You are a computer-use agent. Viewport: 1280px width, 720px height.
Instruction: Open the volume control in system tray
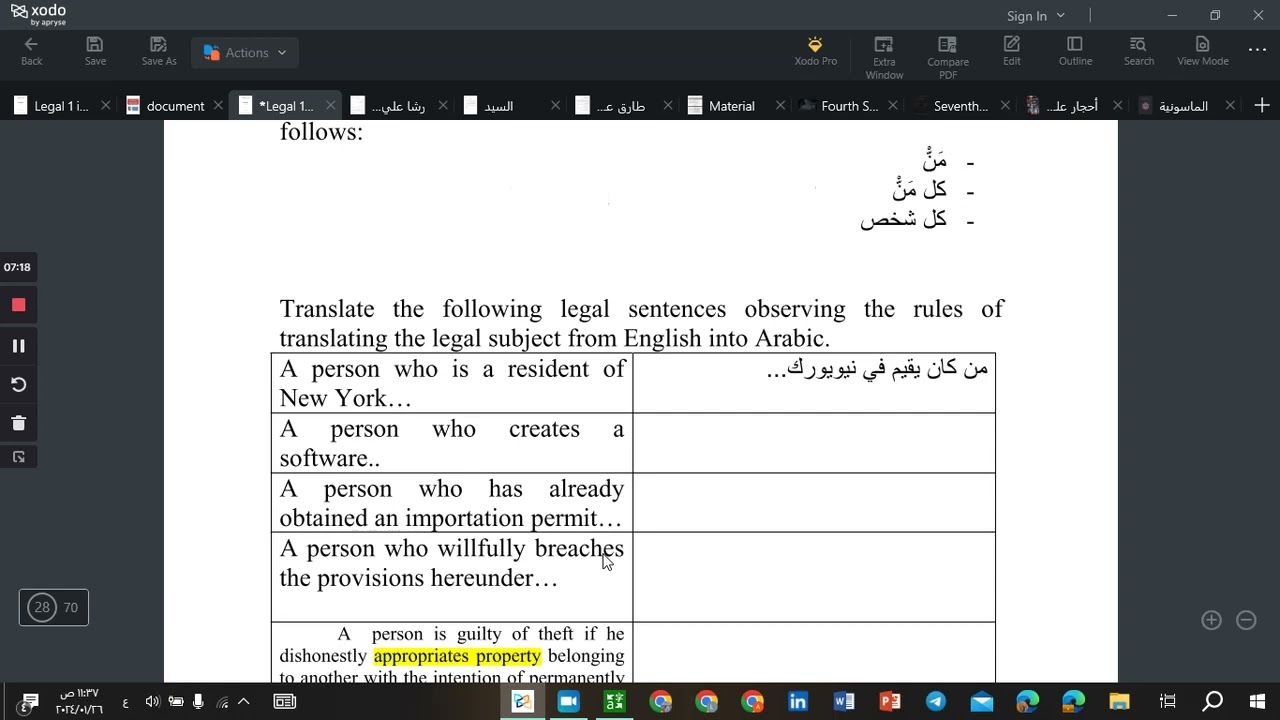pos(152,702)
